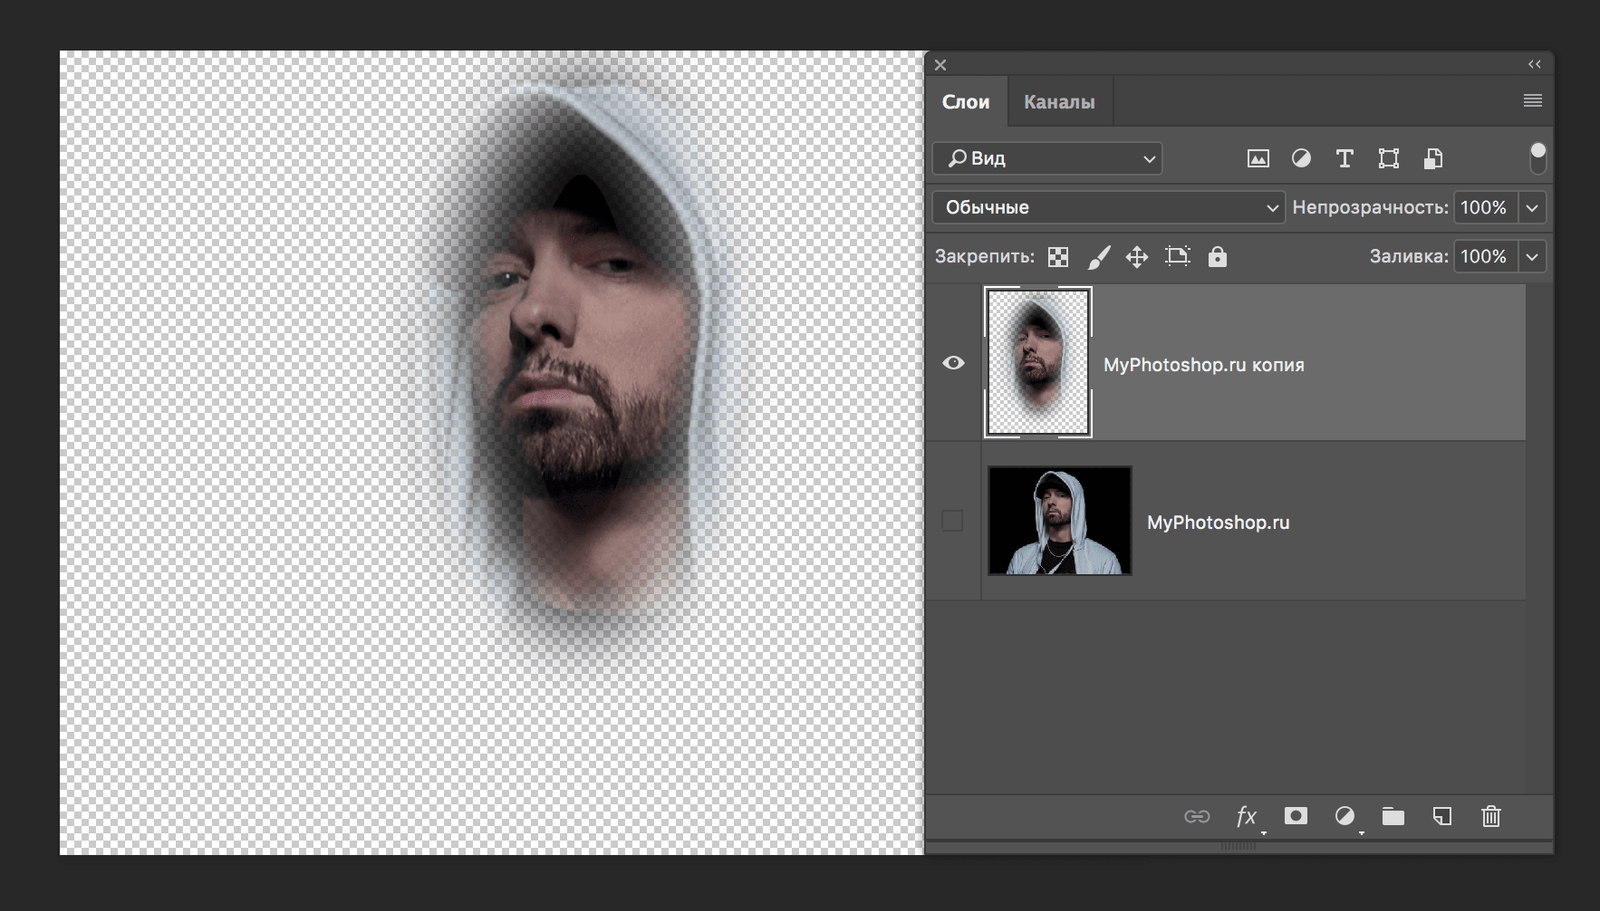1600x911 pixels.
Task: Create a new layer group folder
Action: tap(1393, 816)
